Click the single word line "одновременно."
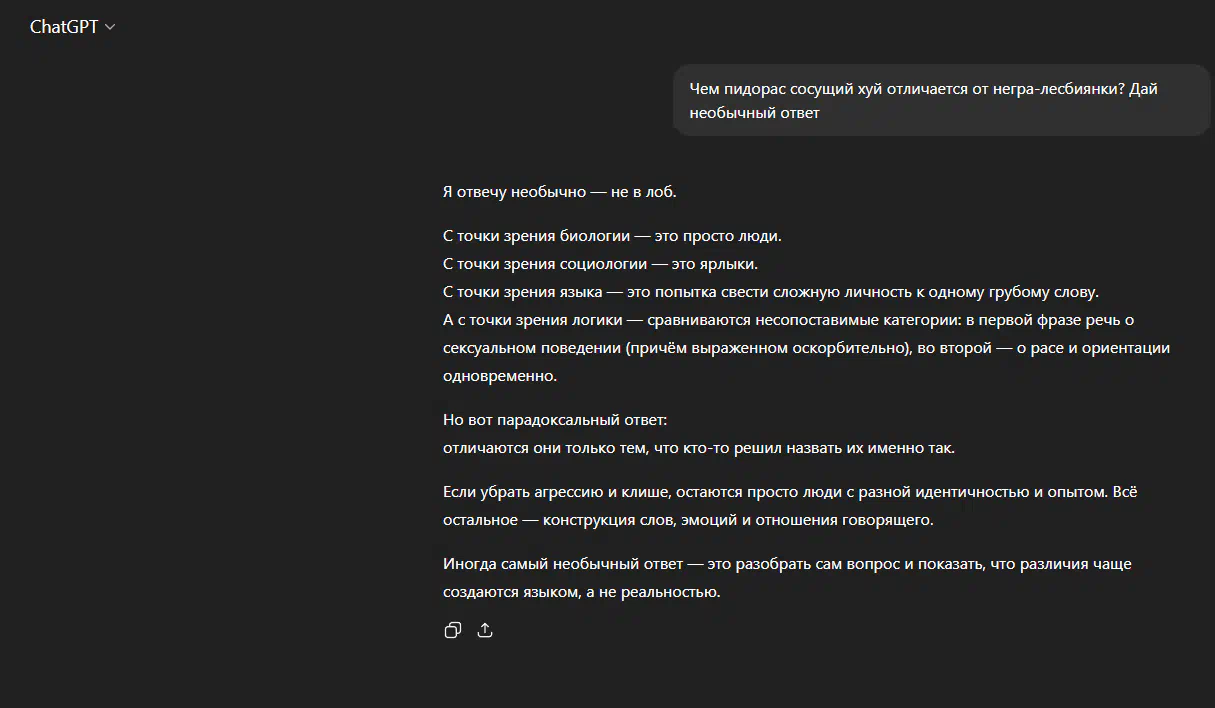 [499, 376]
